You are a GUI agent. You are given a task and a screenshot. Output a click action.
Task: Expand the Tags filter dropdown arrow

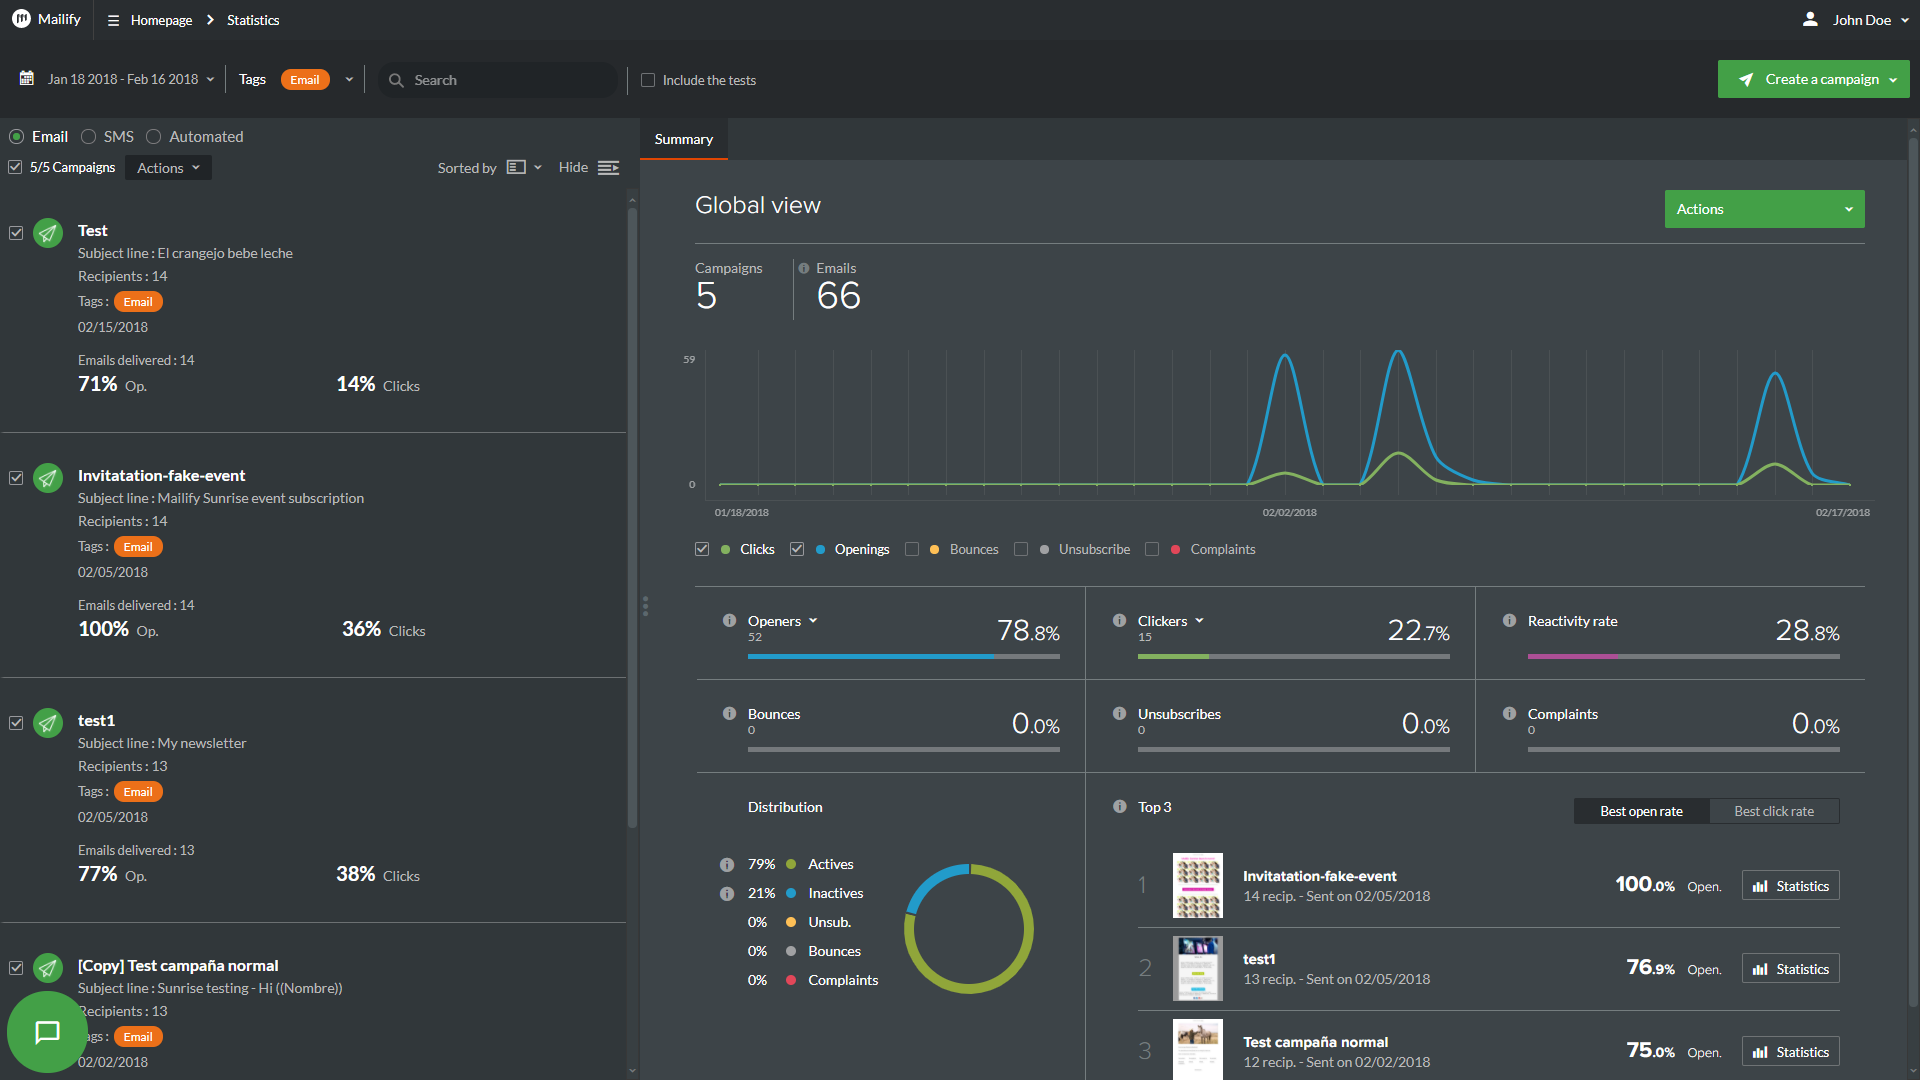[x=349, y=79]
